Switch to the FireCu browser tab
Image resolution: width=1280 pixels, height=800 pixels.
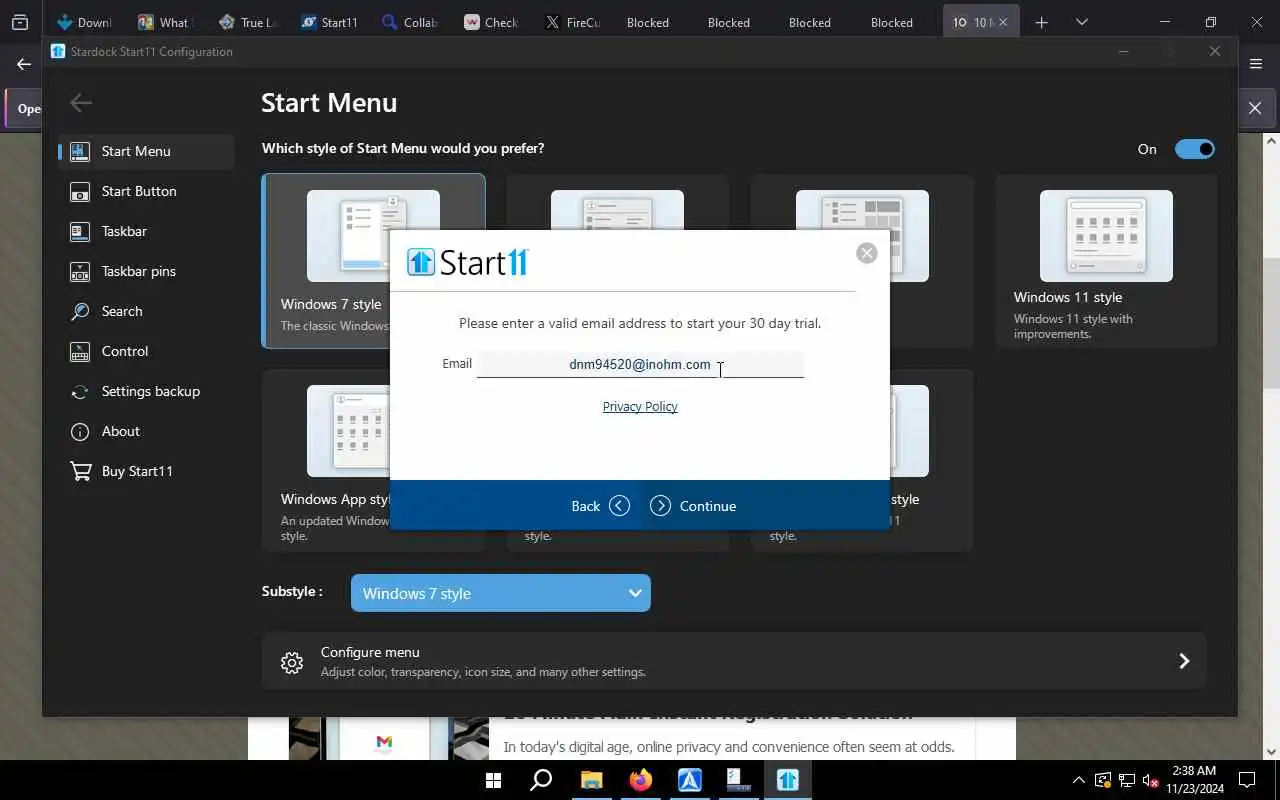coord(571,22)
